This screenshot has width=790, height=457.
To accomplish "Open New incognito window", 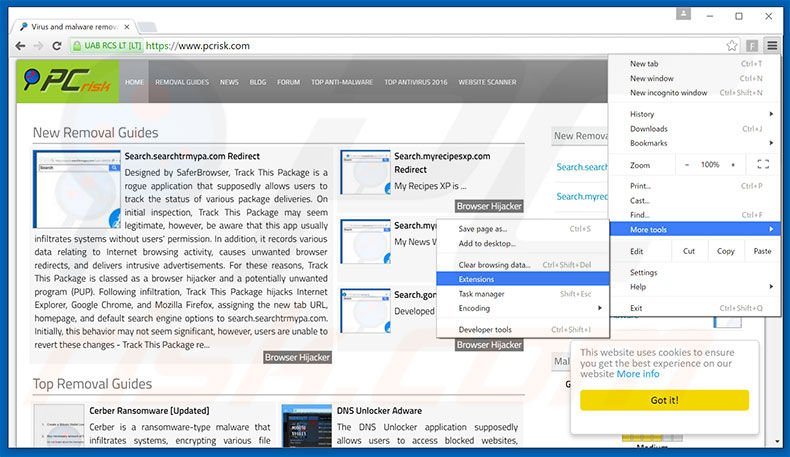I will [x=695, y=93].
